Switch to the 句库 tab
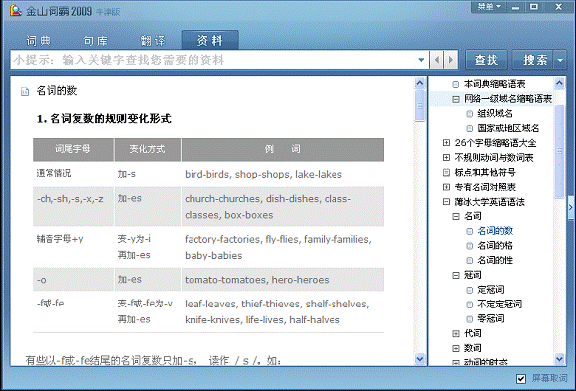Viewport: 576px width, 391px height. pos(95,41)
